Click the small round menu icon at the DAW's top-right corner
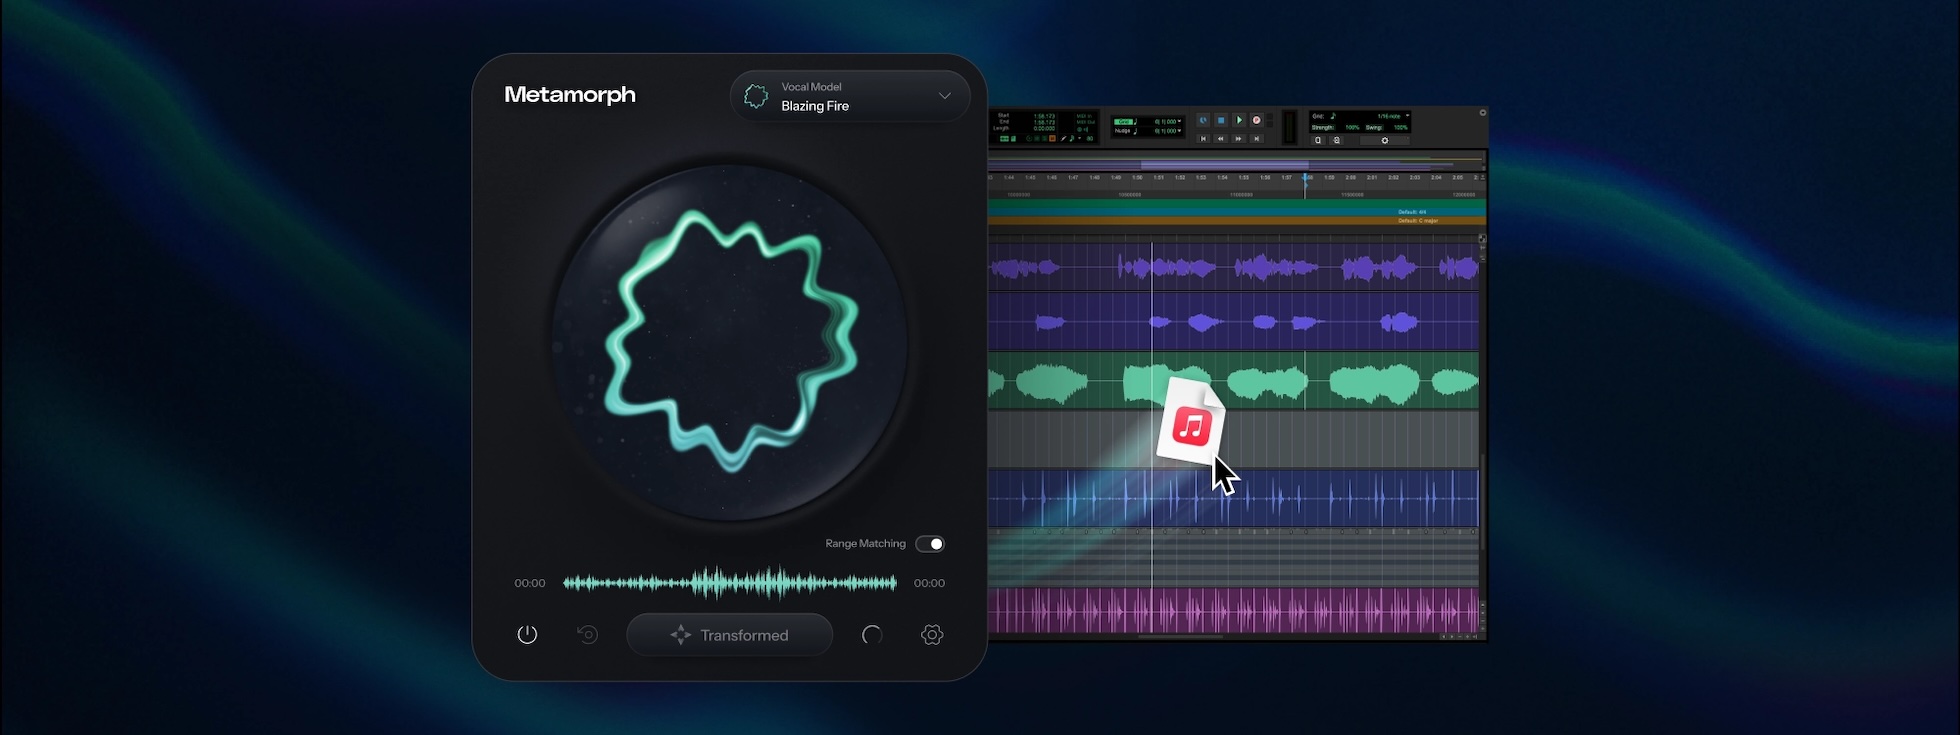 [x=1482, y=113]
